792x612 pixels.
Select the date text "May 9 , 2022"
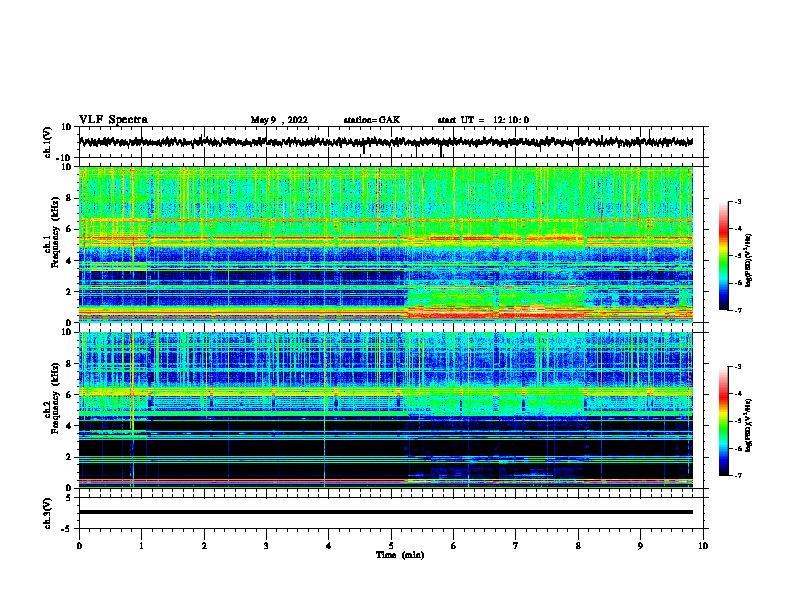coord(279,120)
